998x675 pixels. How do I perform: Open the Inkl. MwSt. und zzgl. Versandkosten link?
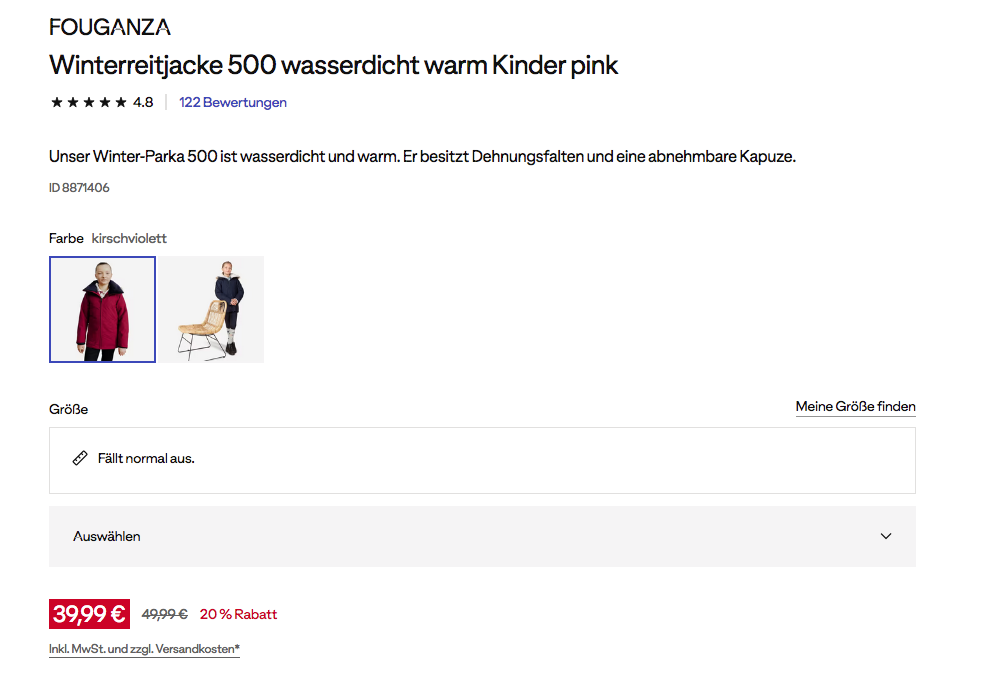144,649
